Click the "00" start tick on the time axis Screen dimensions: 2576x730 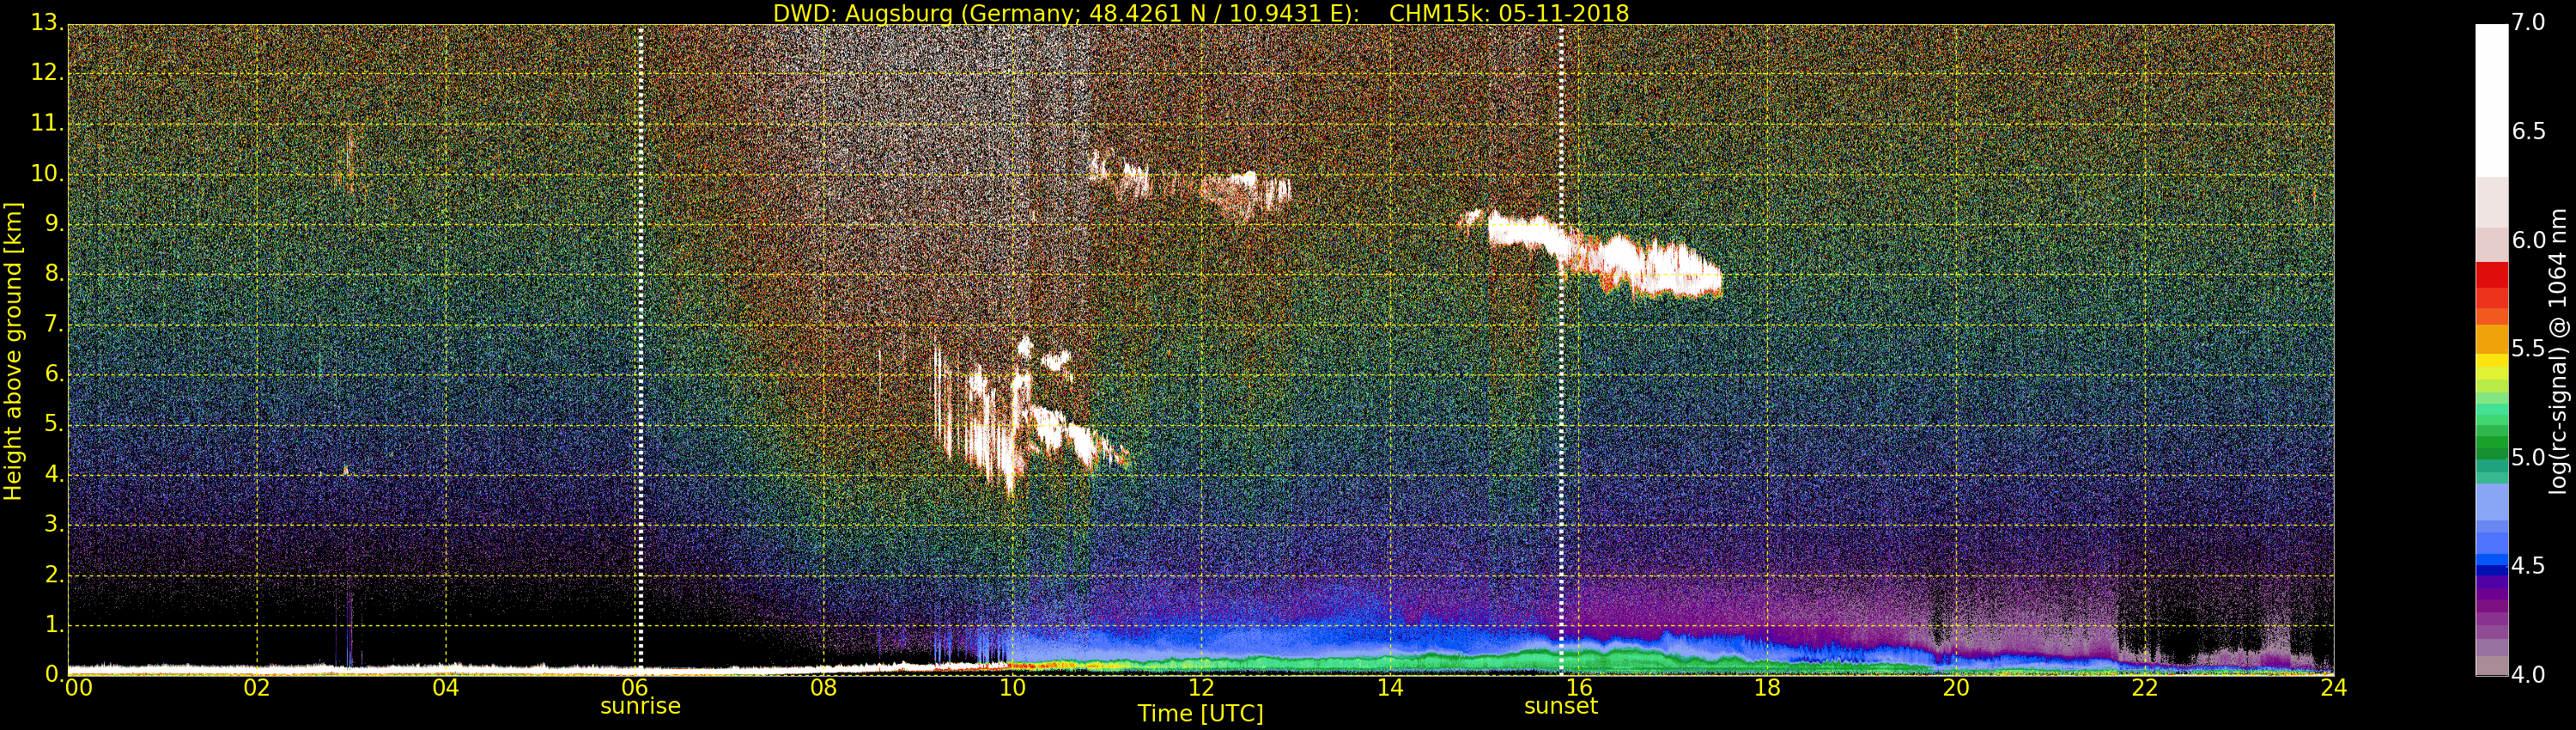tap(78, 687)
